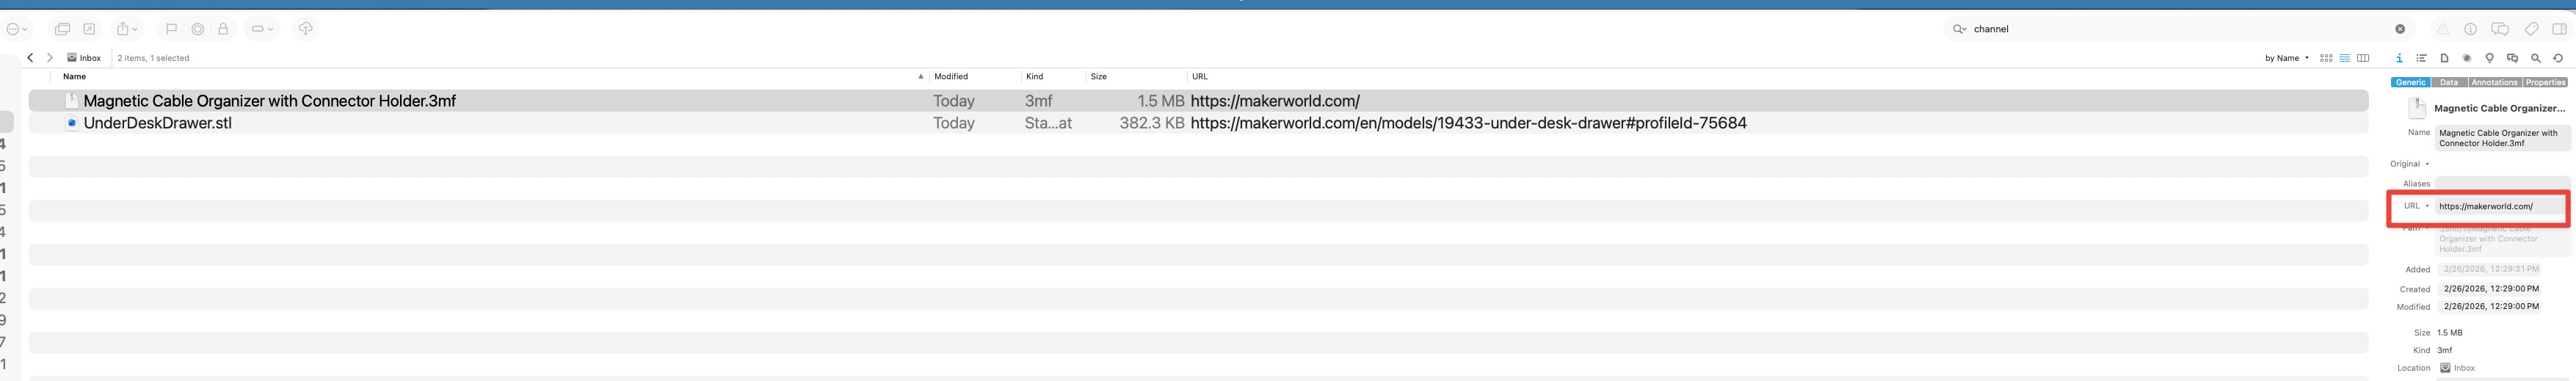Switch to the Annotations tab

pos(2494,83)
